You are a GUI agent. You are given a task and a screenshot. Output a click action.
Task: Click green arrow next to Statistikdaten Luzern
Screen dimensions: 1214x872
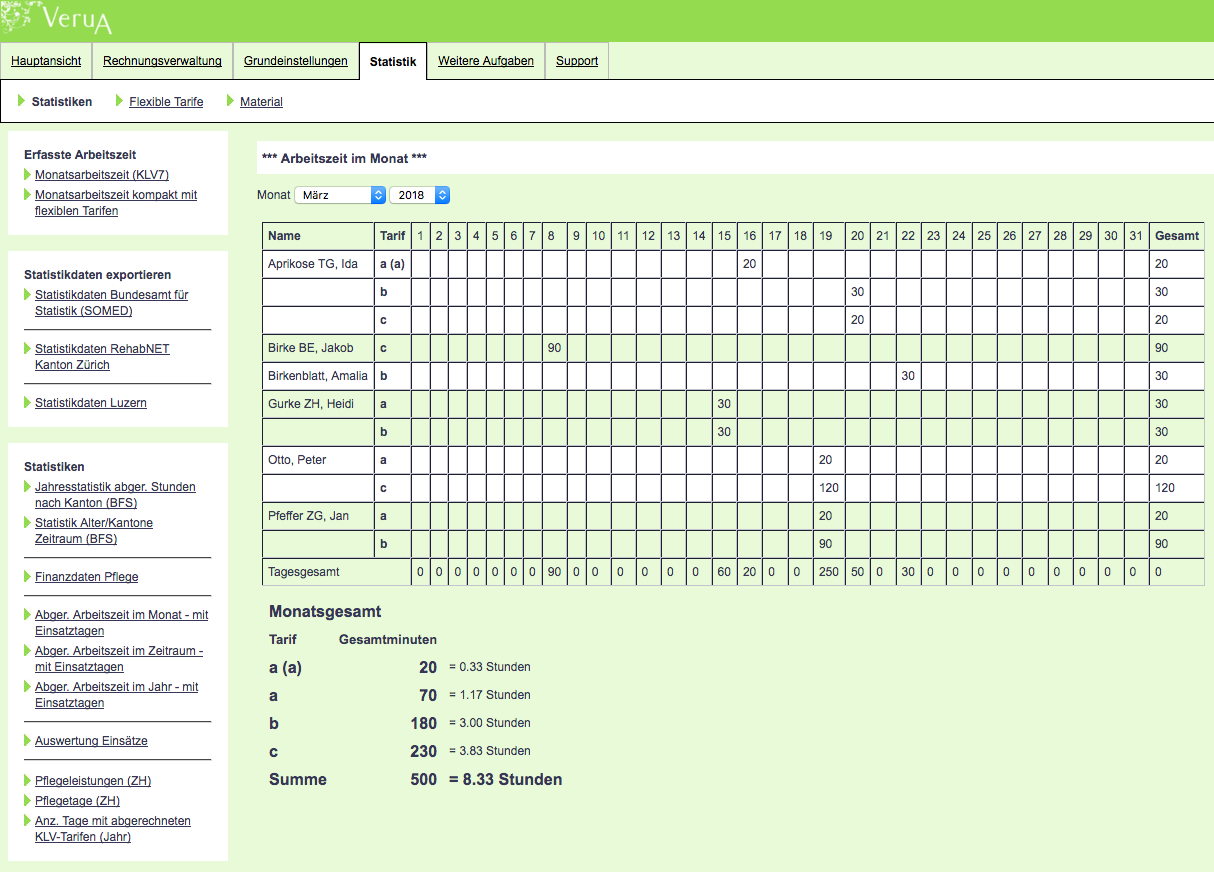[x=26, y=403]
